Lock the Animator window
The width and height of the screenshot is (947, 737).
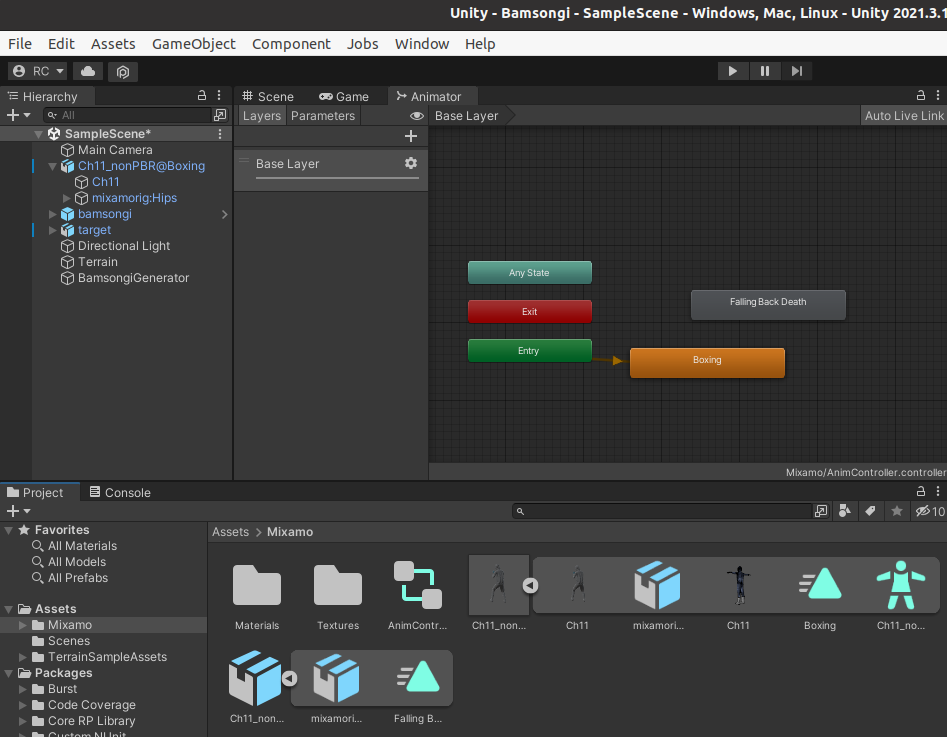pyautogui.click(x=920, y=95)
